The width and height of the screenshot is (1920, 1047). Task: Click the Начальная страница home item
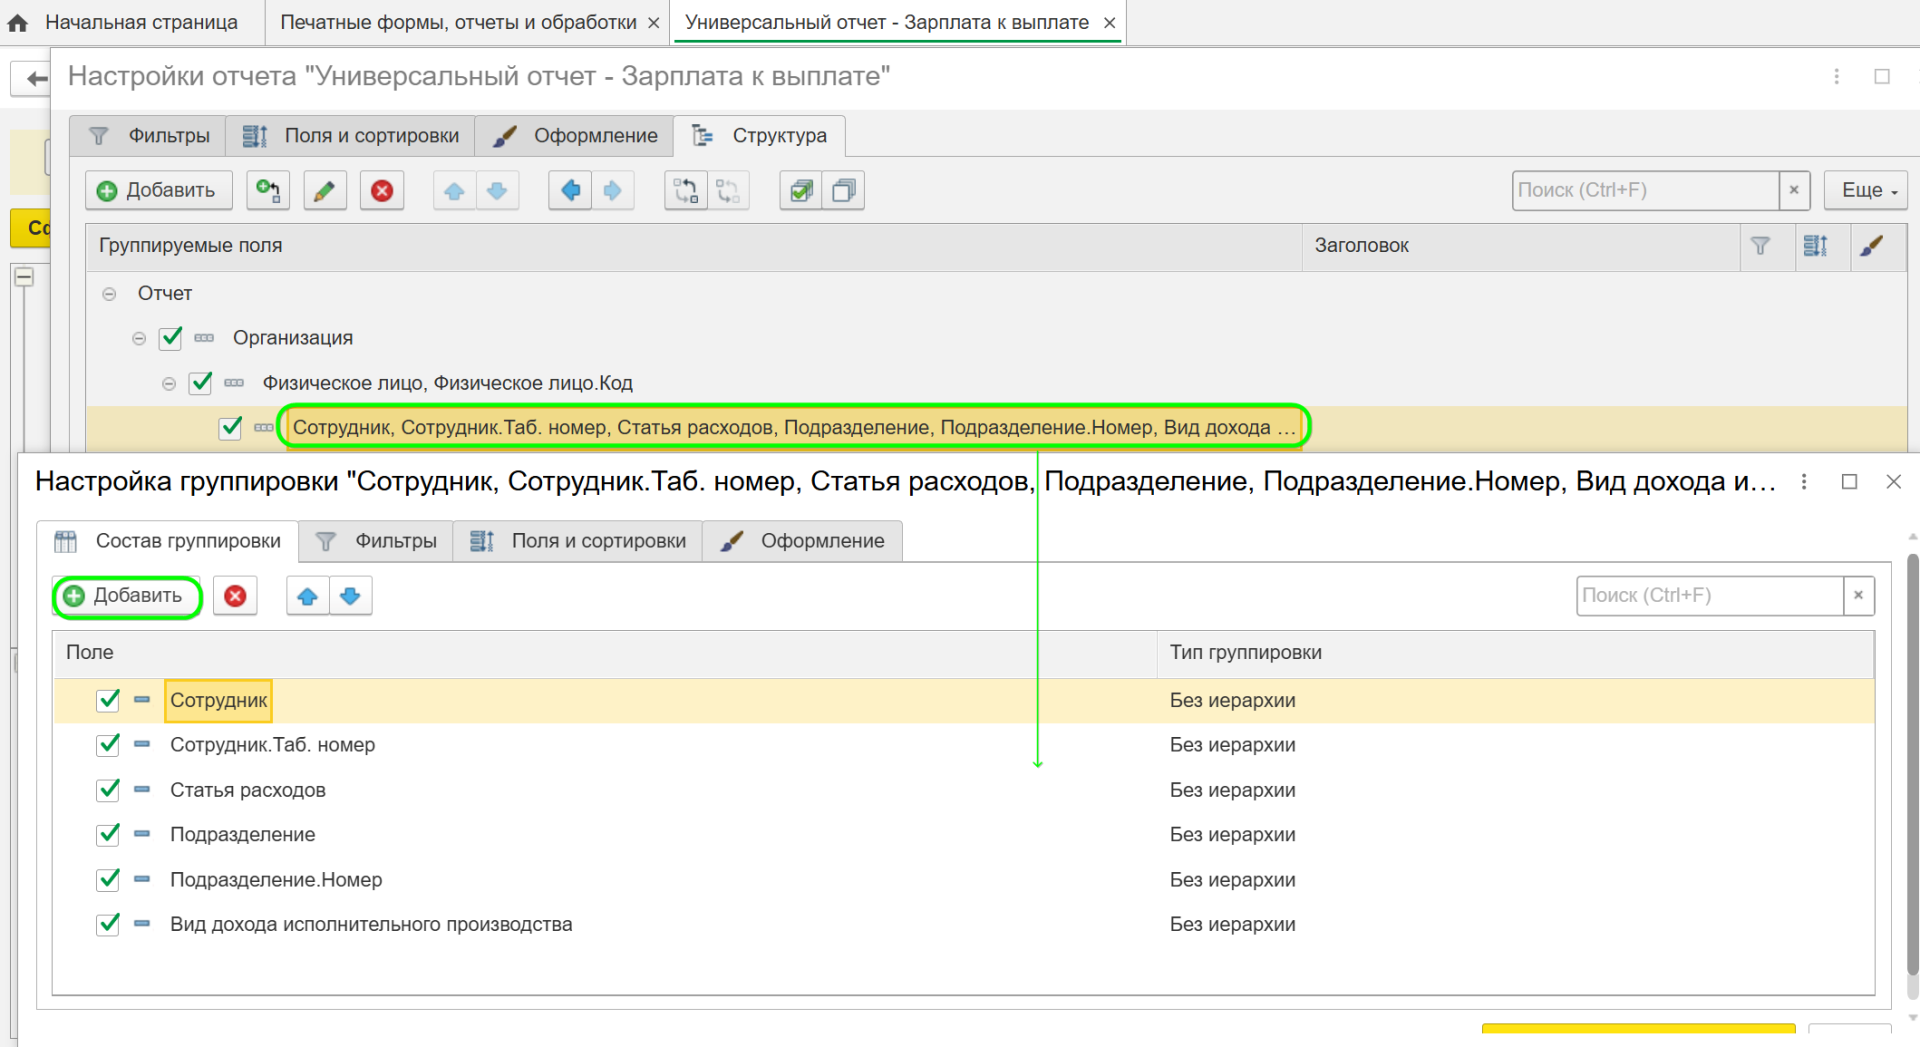pos(140,21)
